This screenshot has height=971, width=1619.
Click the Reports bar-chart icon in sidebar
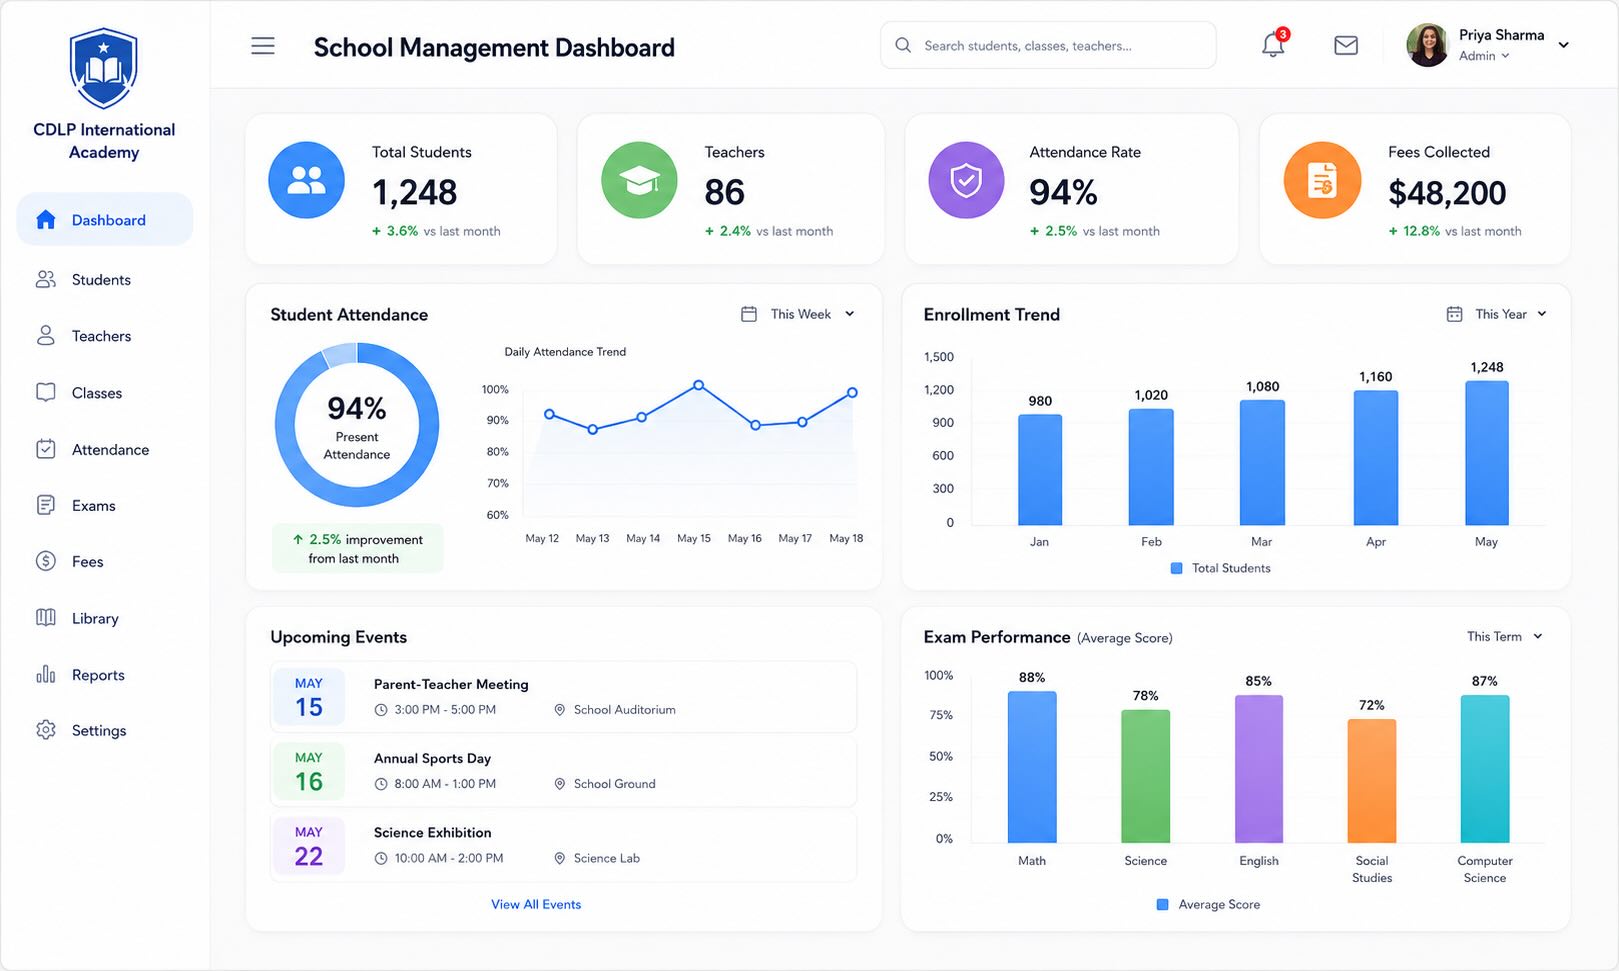point(46,674)
